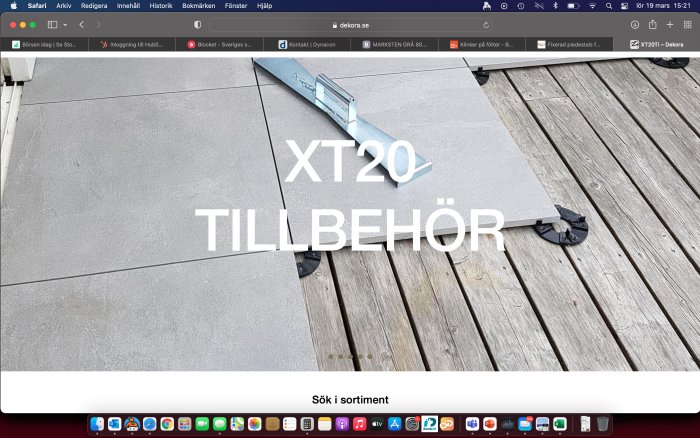Open Apple TV from the dock

point(377,424)
